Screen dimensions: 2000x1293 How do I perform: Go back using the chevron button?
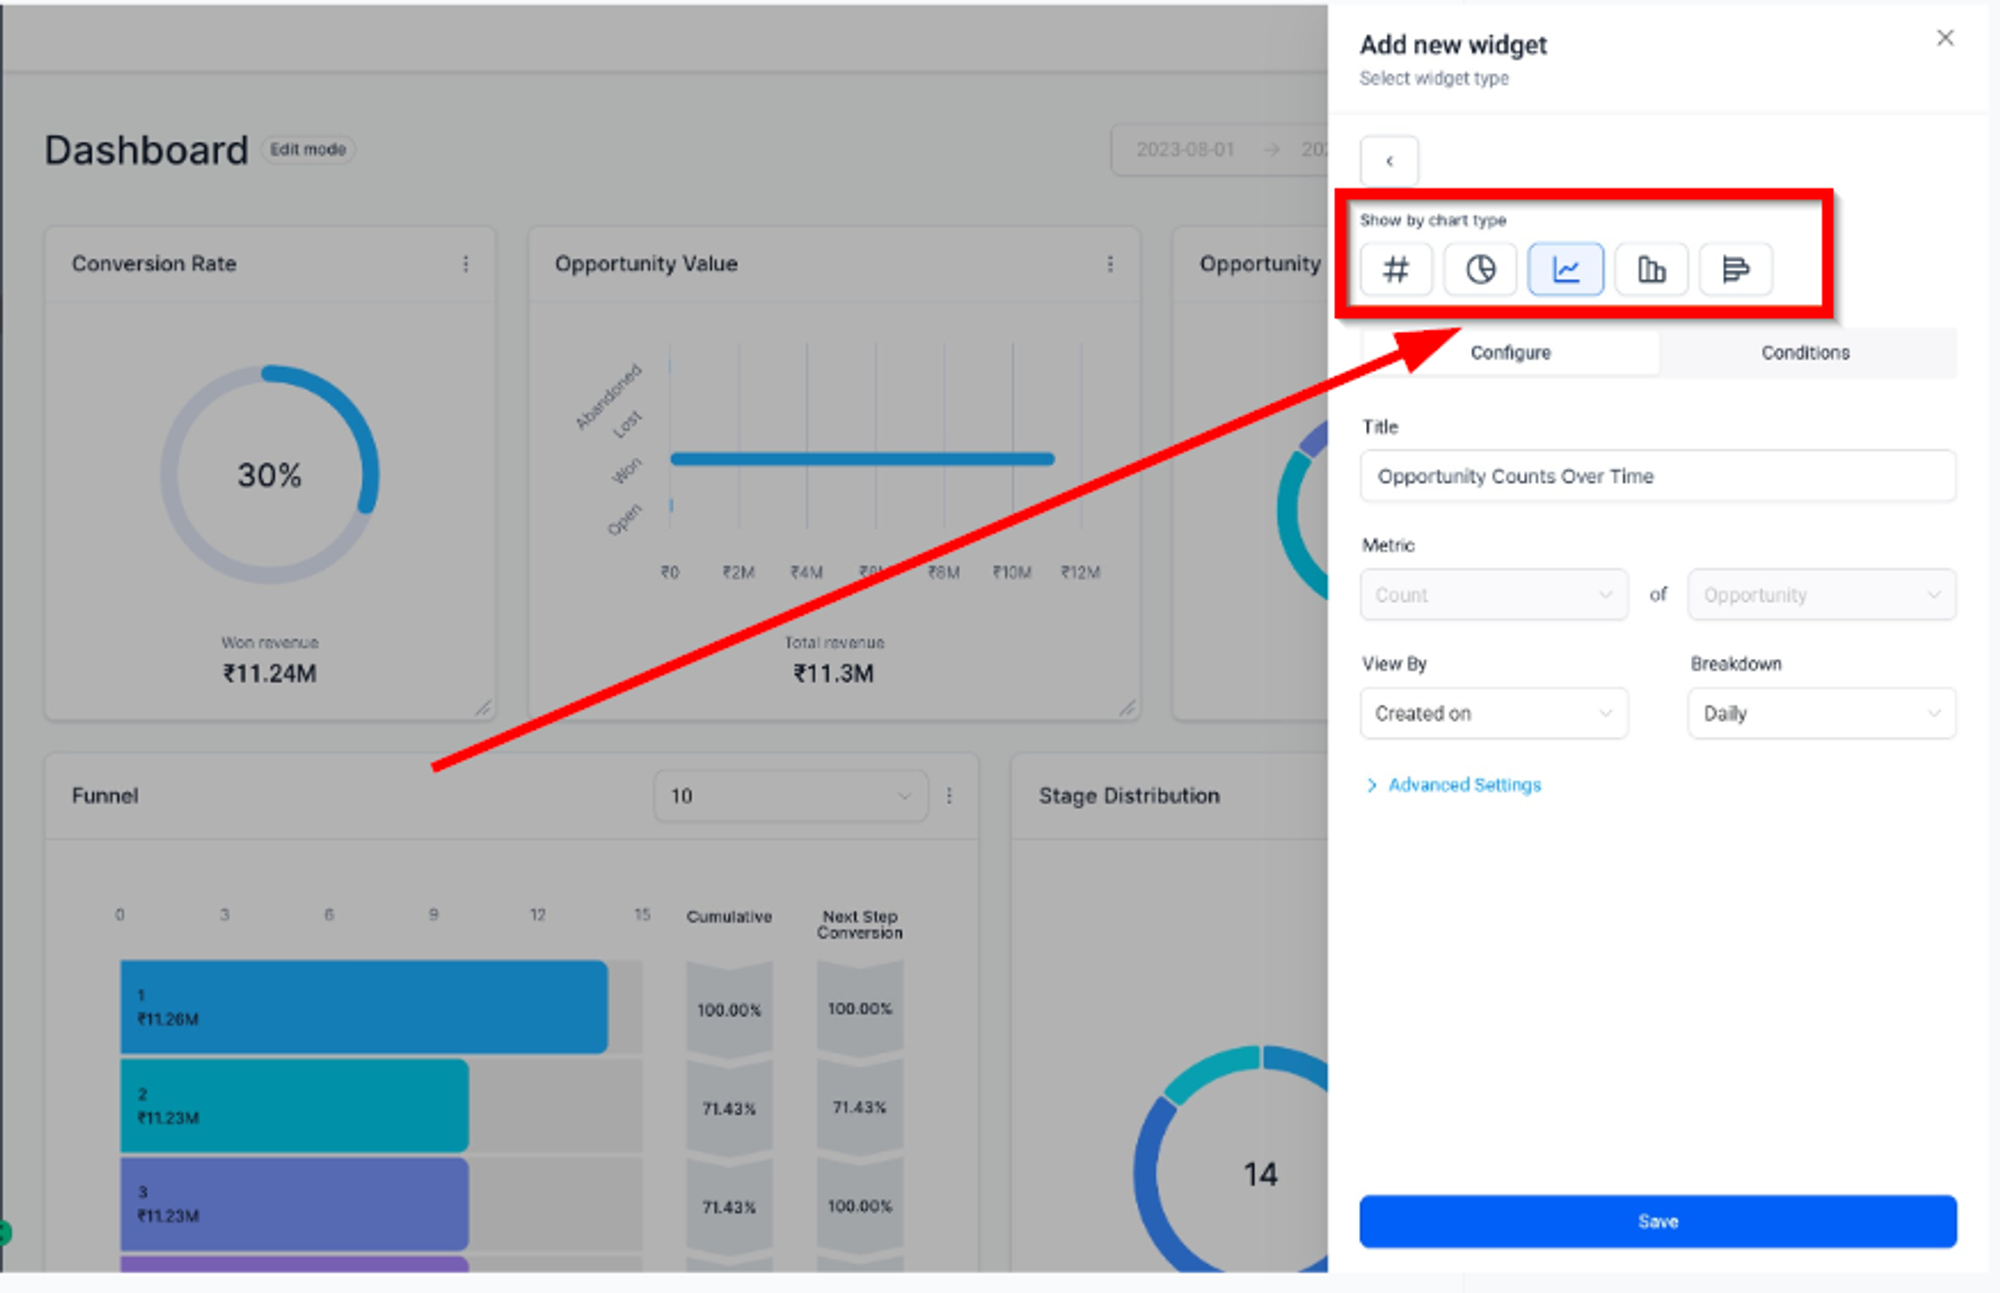1389,161
